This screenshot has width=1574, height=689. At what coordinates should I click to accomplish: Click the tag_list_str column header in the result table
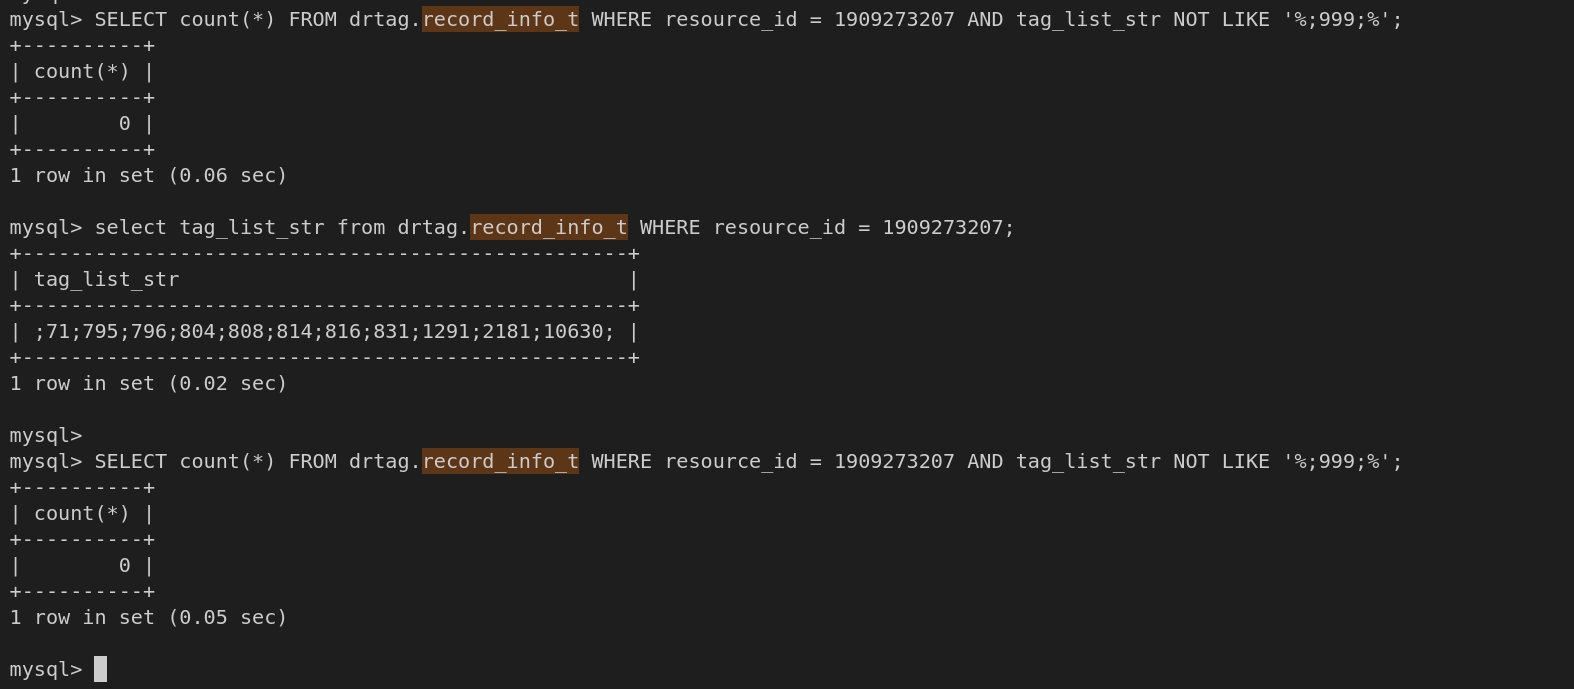[x=106, y=279]
